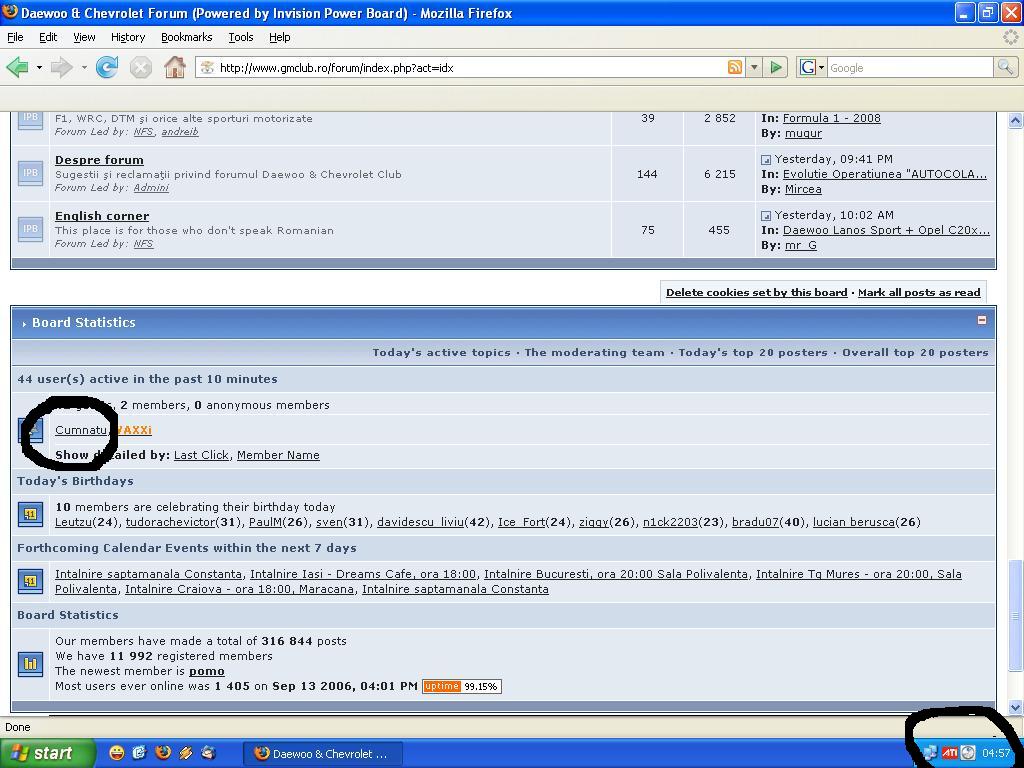Click the Board Statistics bar chart icon

tap(30, 664)
